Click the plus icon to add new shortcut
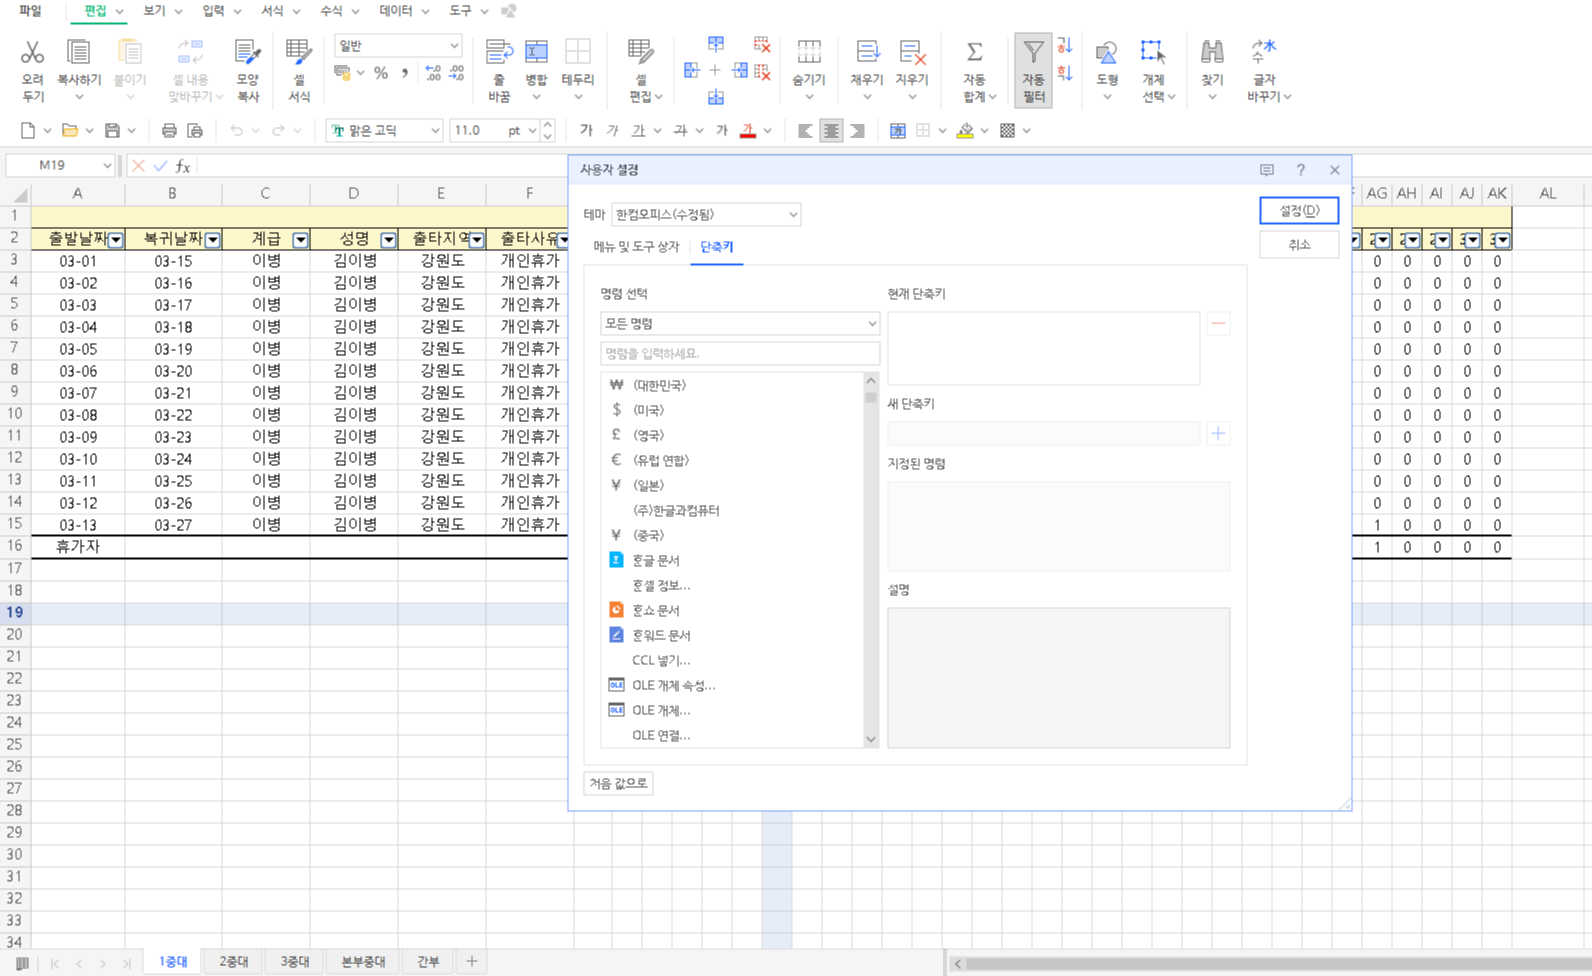 point(1218,433)
